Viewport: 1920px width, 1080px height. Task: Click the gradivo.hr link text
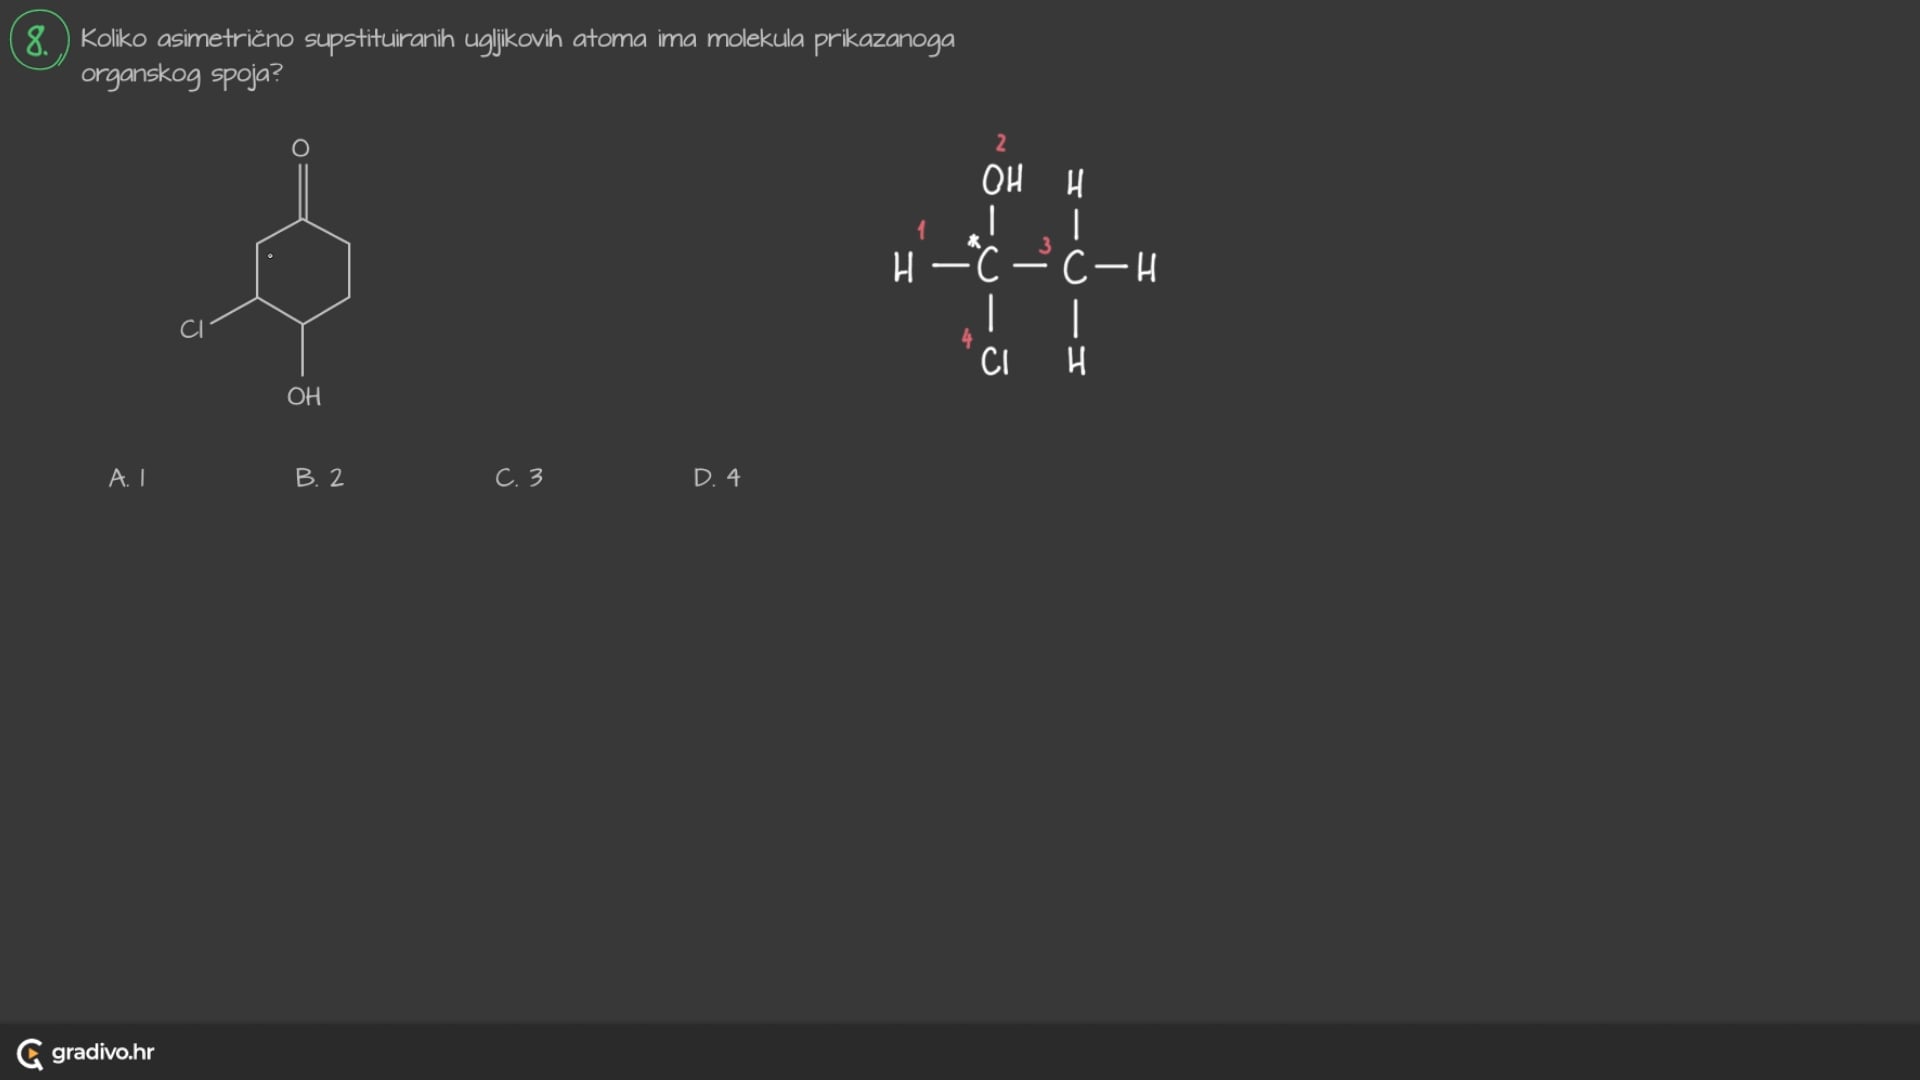tap(103, 1052)
